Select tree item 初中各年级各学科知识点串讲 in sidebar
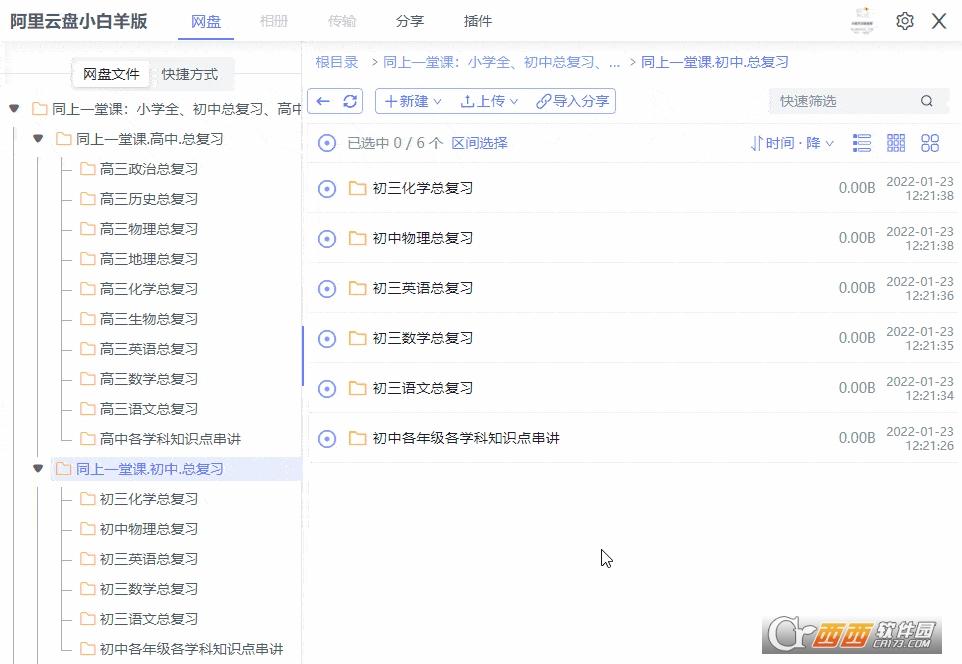This screenshot has height=664, width=962. [x=191, y=649]
